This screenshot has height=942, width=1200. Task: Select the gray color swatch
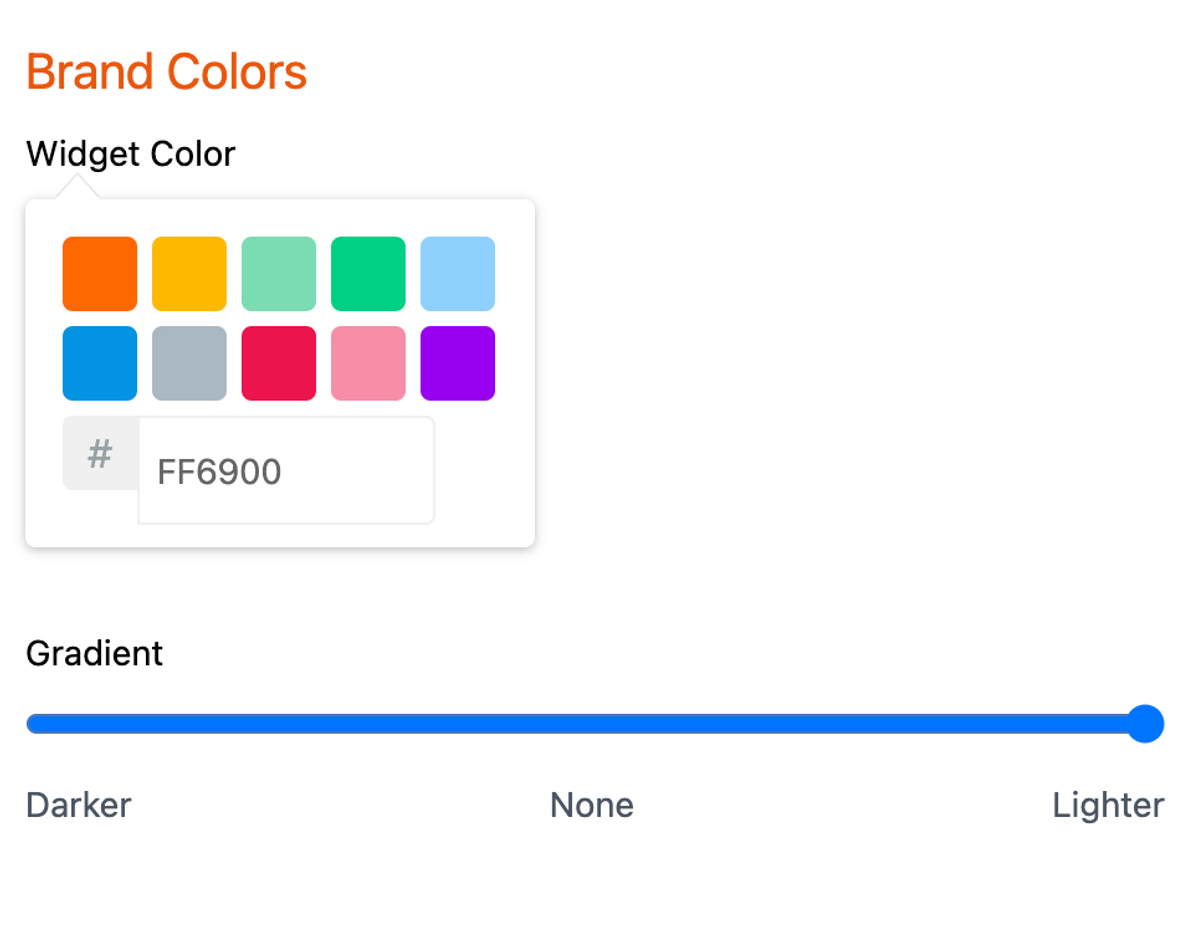tap(189, 363)
